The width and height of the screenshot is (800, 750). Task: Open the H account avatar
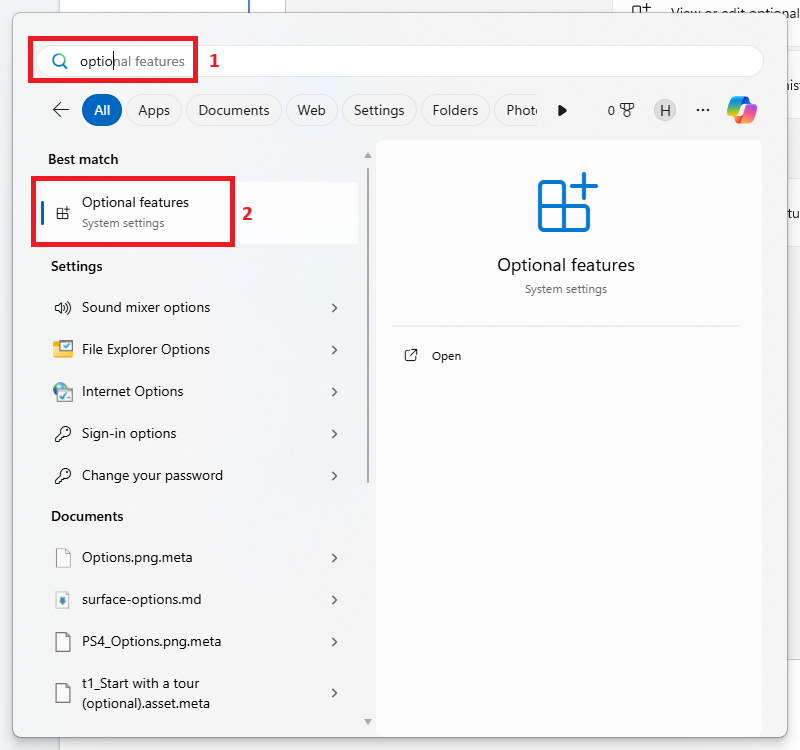tap(665, 110)
